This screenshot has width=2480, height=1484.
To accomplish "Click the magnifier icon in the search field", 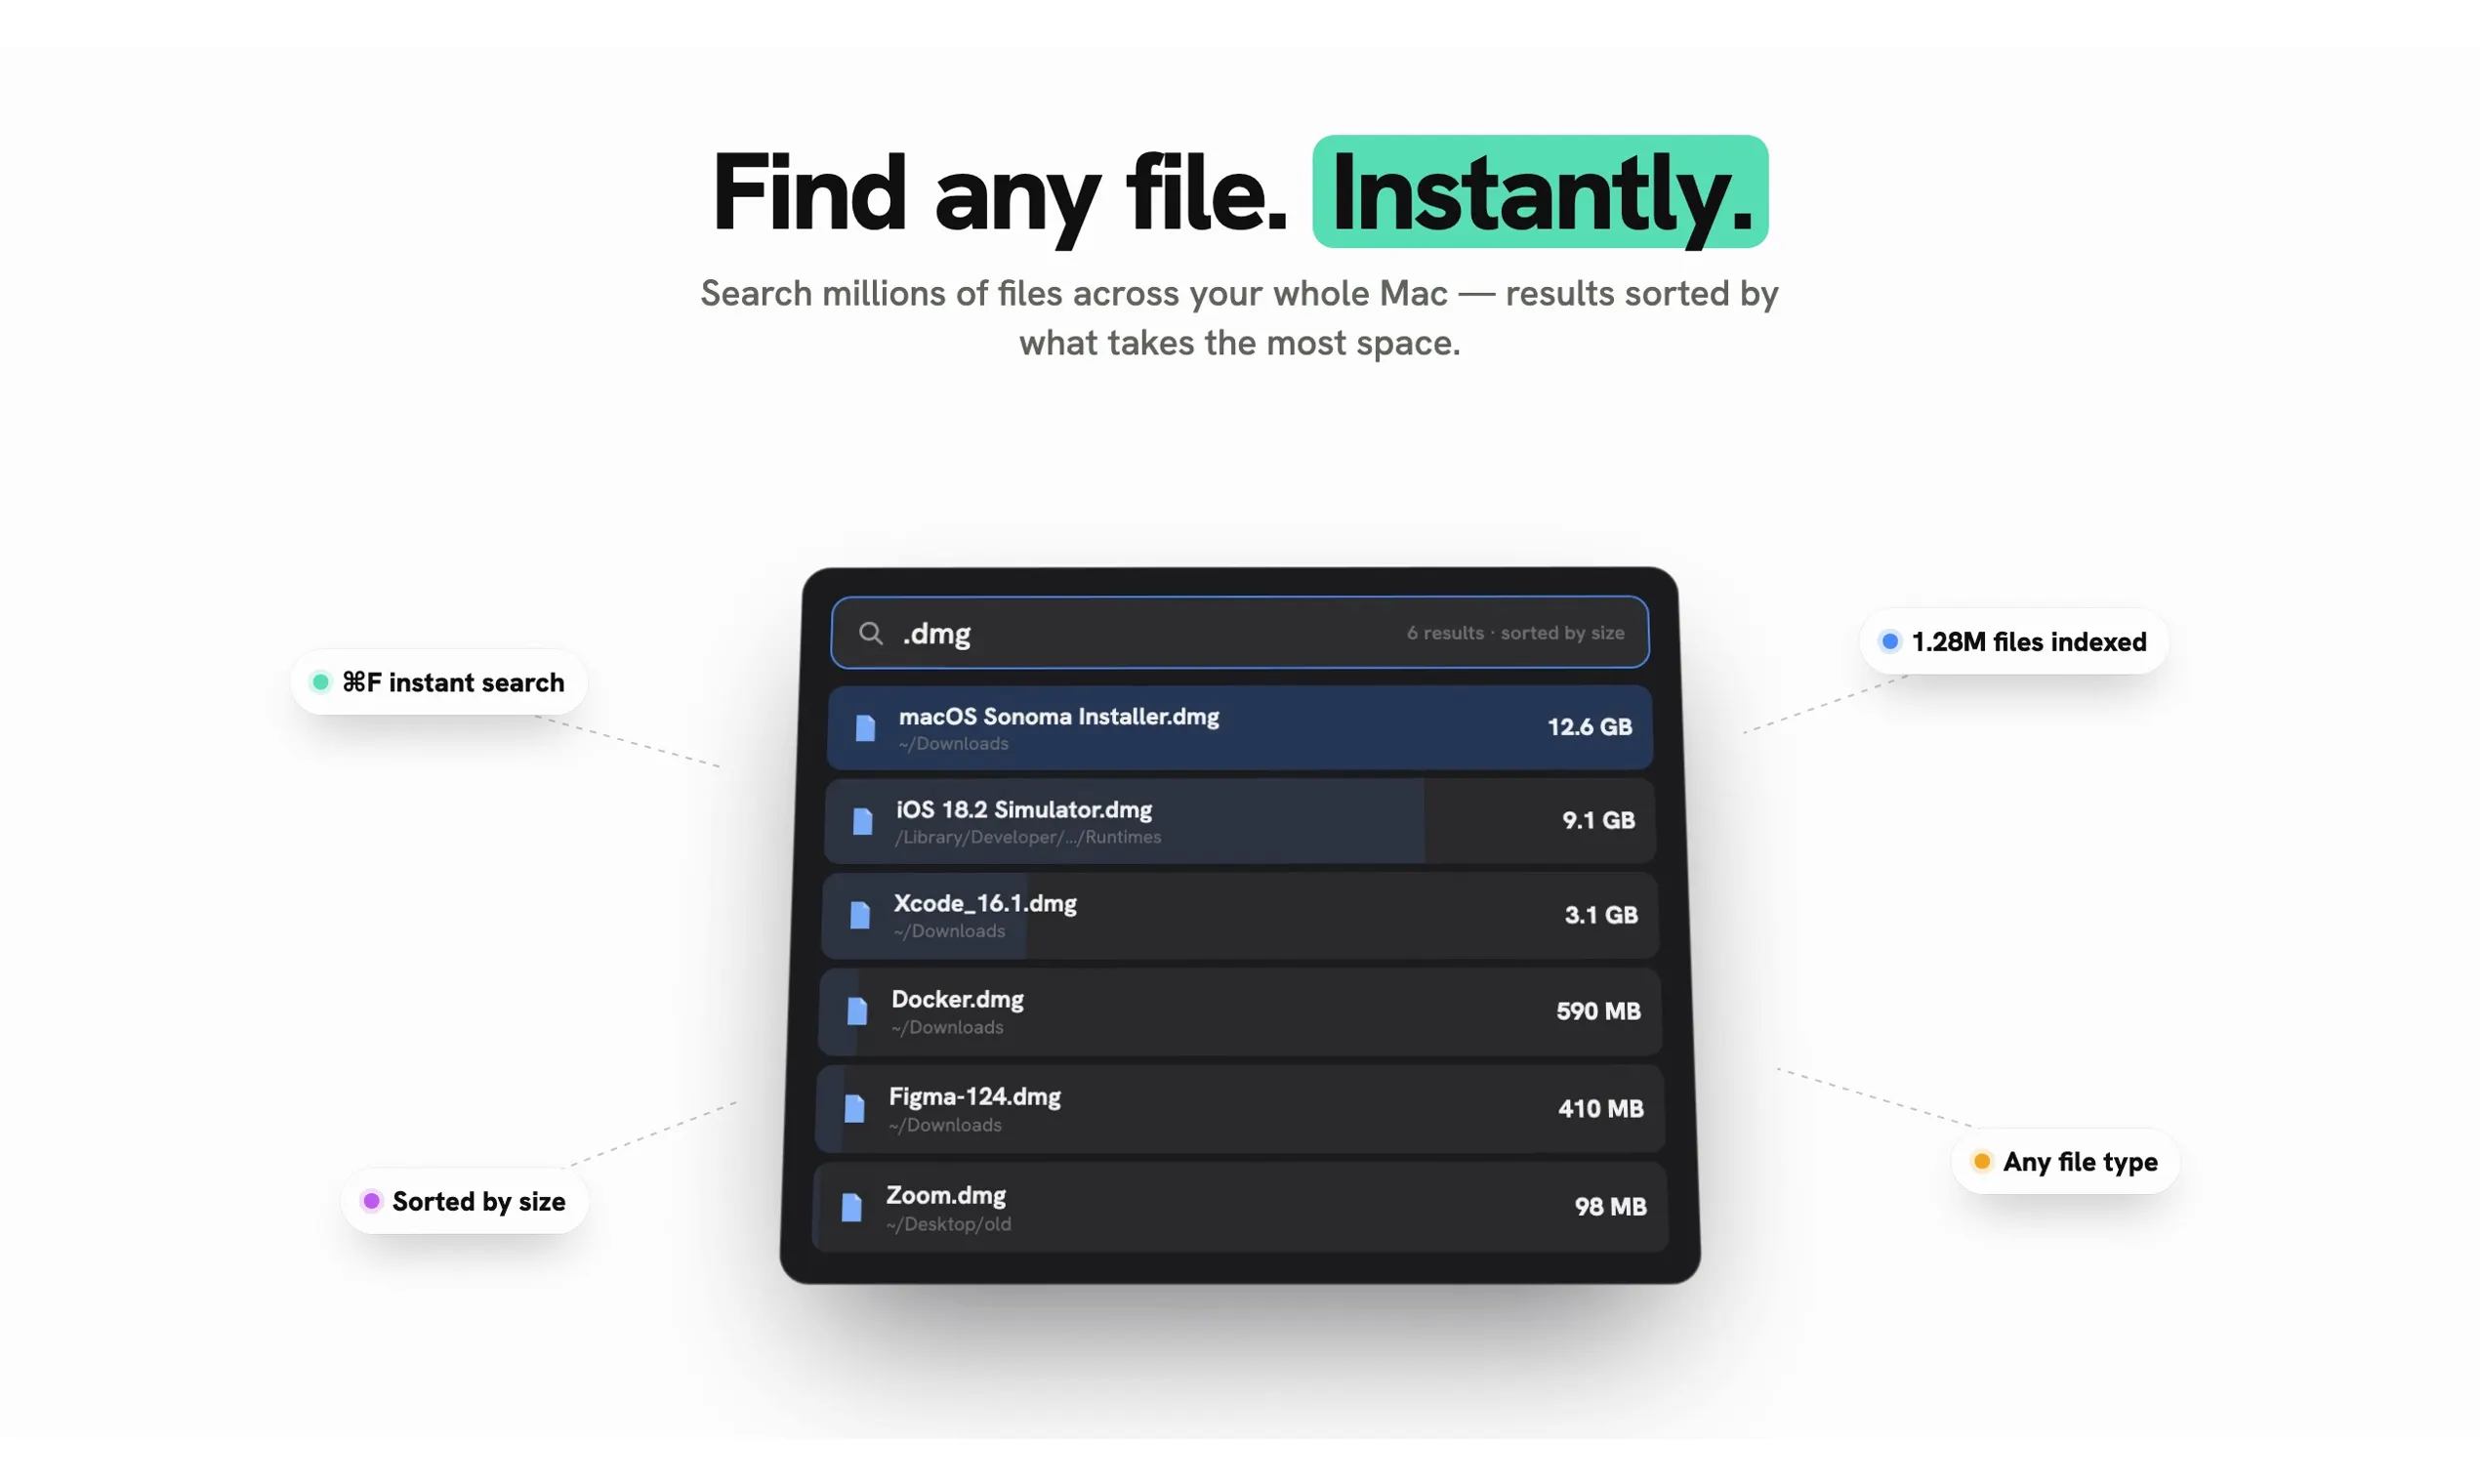I will [x=870, y=633].
